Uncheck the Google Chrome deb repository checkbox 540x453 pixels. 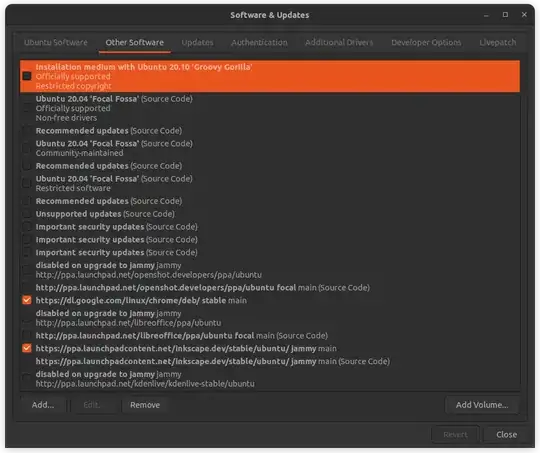click(27, 300)
